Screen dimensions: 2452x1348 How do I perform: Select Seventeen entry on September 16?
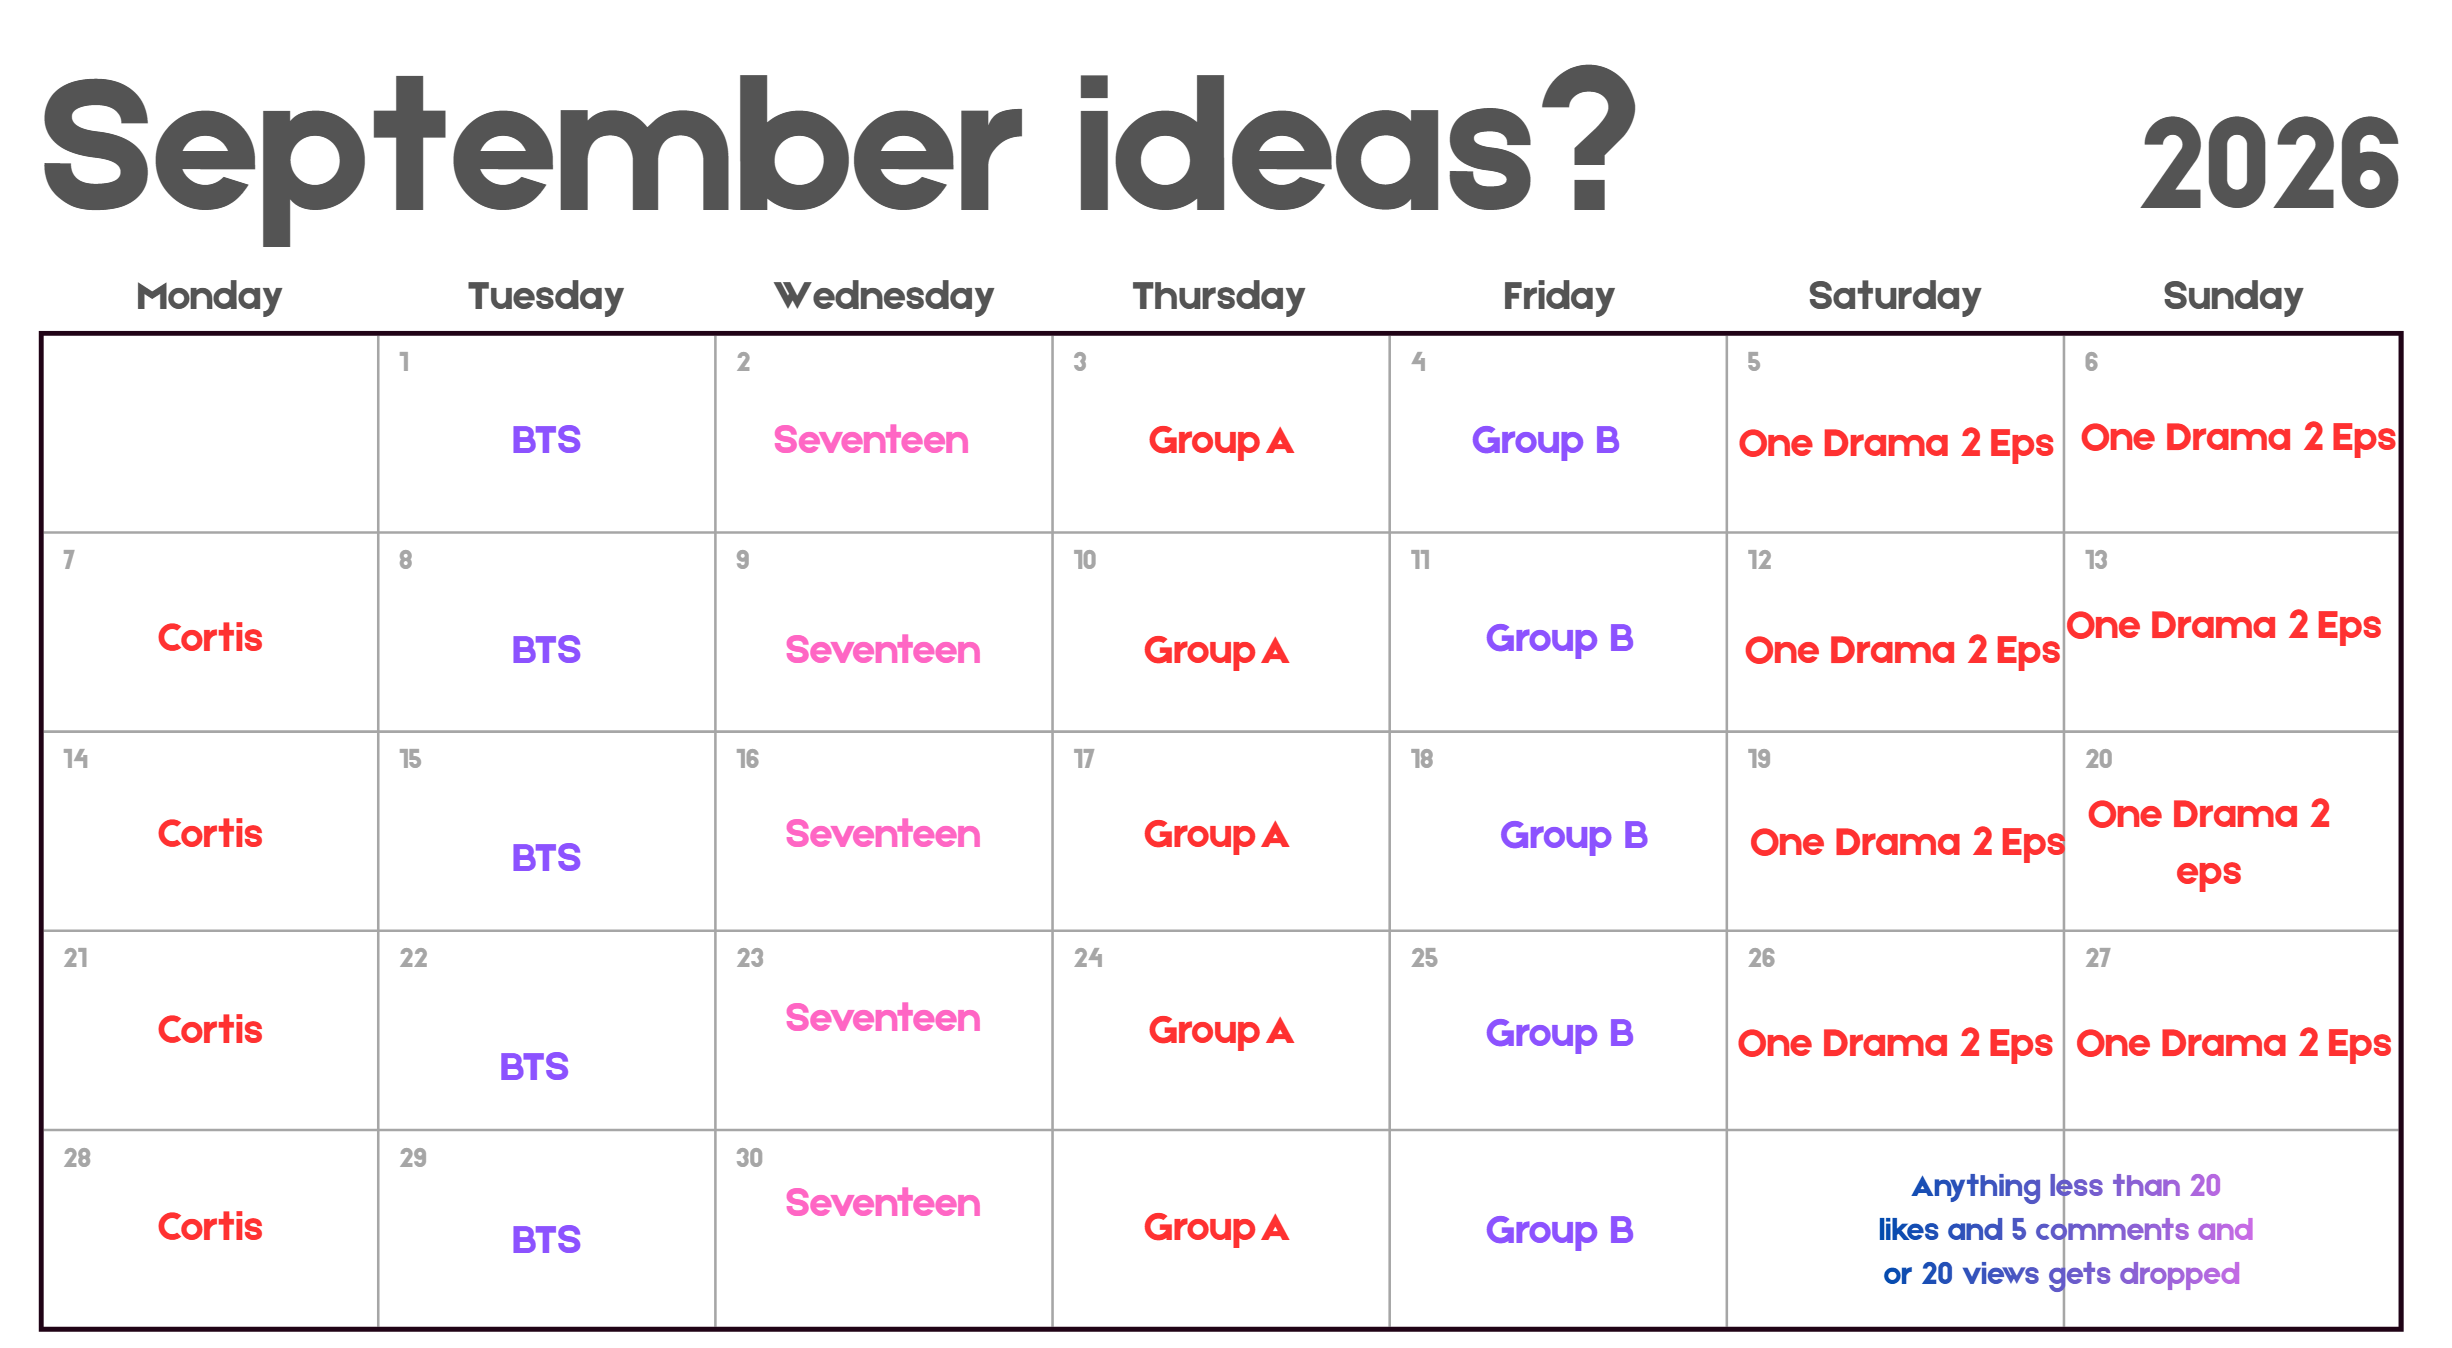tap(883, 834)
